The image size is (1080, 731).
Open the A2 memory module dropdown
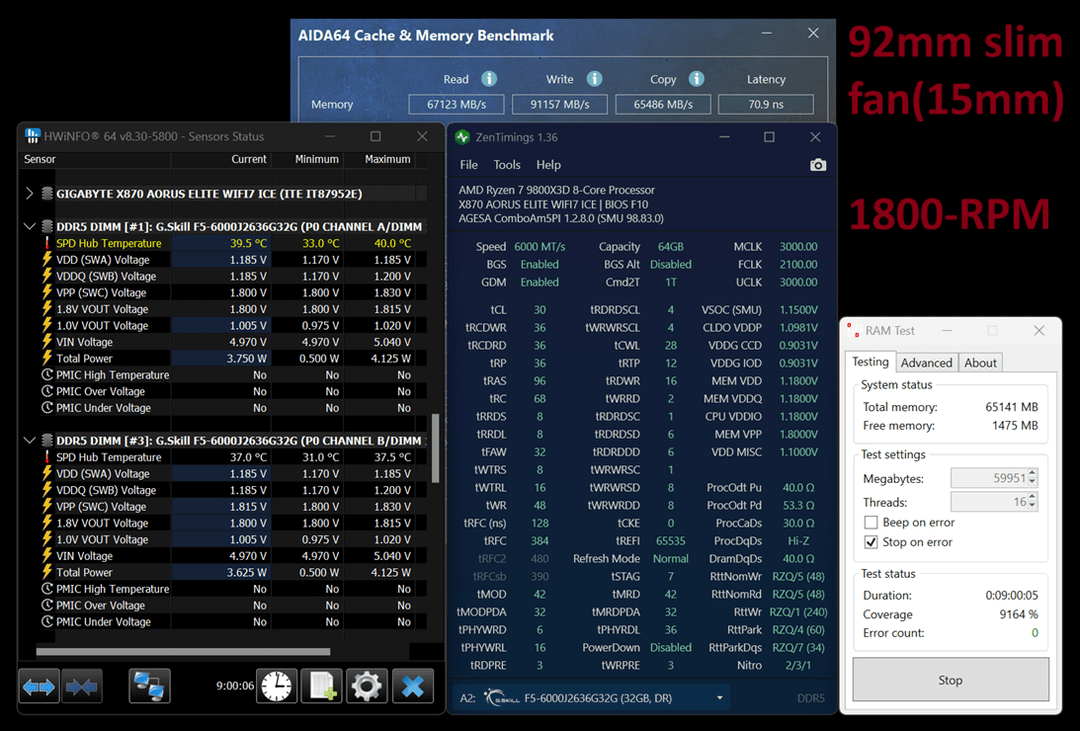pos(719,698)
